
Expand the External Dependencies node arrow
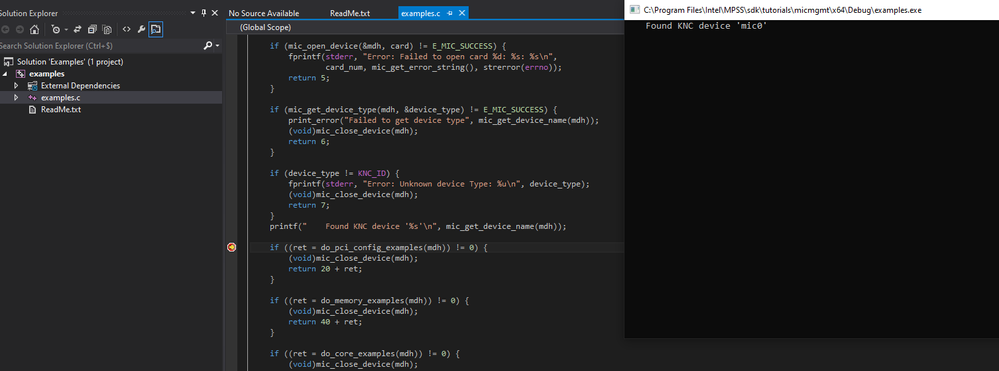tap(17, 85)
